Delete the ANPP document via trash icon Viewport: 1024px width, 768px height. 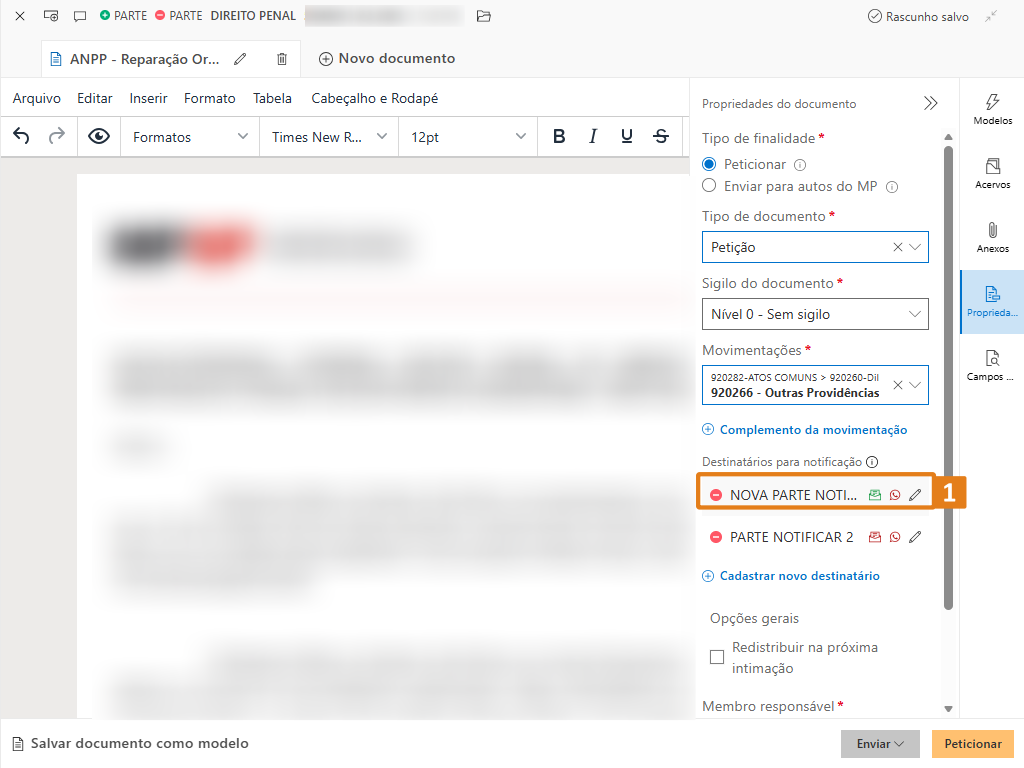pyautogui.click(x=282, y=59)
